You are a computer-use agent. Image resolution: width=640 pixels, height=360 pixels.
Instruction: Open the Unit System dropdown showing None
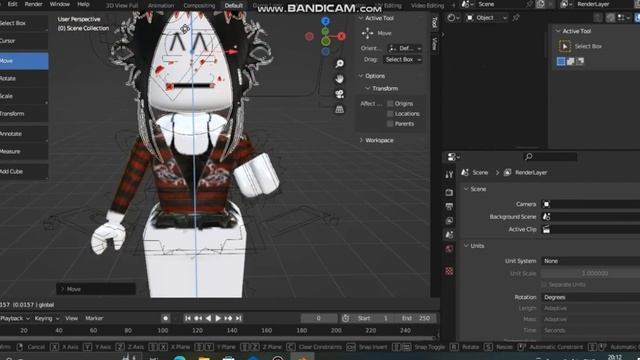[591, 261]
